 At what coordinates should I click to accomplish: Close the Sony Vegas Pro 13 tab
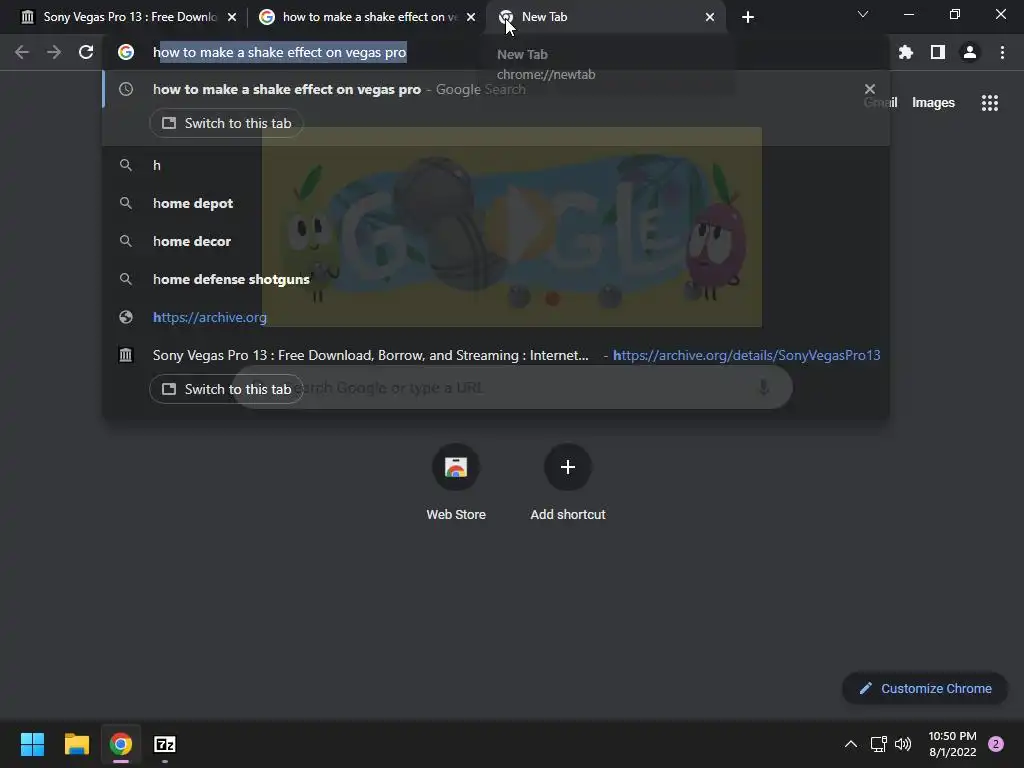[232, 17]
